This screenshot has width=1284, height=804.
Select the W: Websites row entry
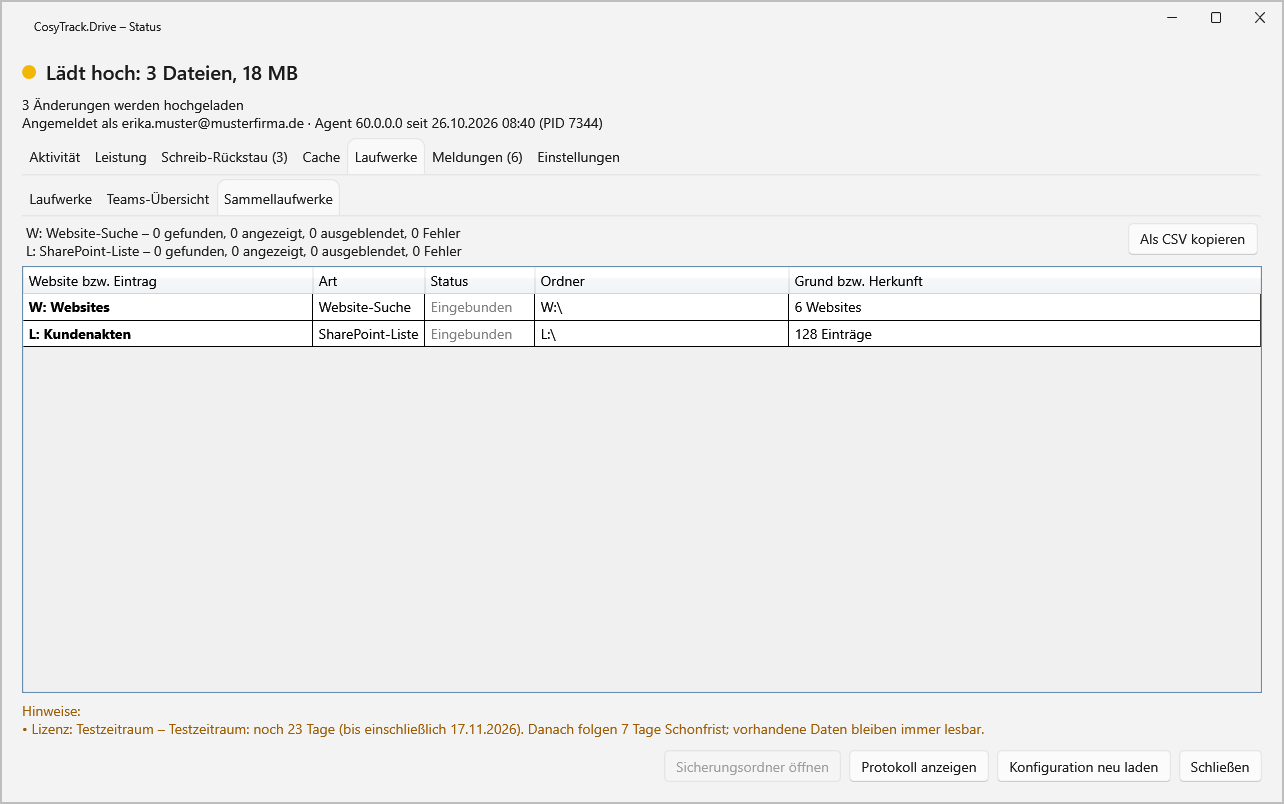tap(168, 307)
